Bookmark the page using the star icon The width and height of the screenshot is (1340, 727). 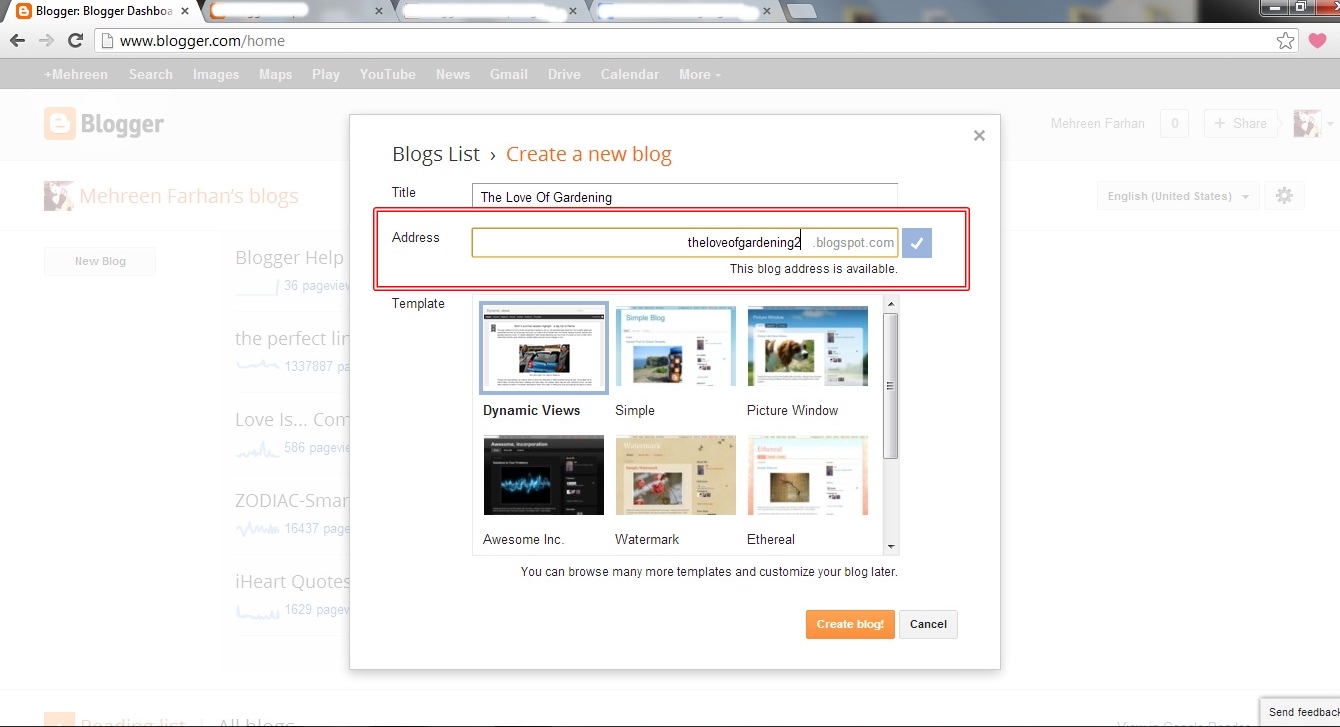point(1286,40)
